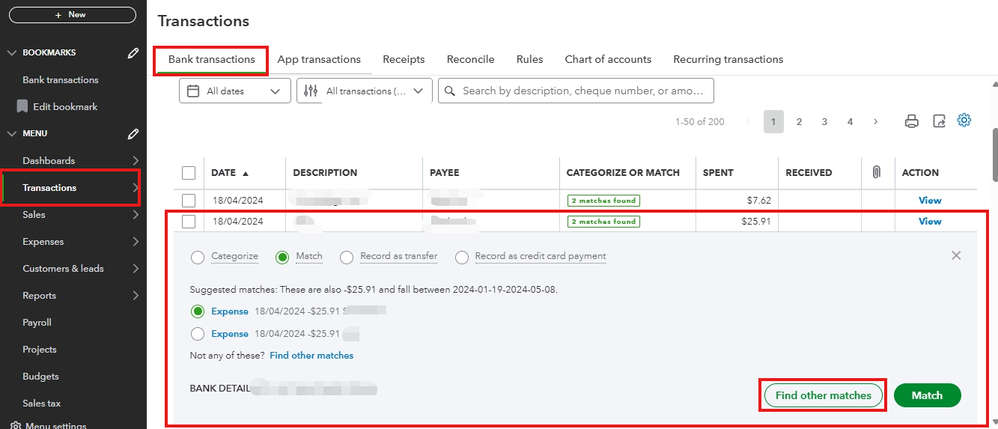Select the Categorize radio button
This screenshot has width=998, height=429.
pos(197,257)
